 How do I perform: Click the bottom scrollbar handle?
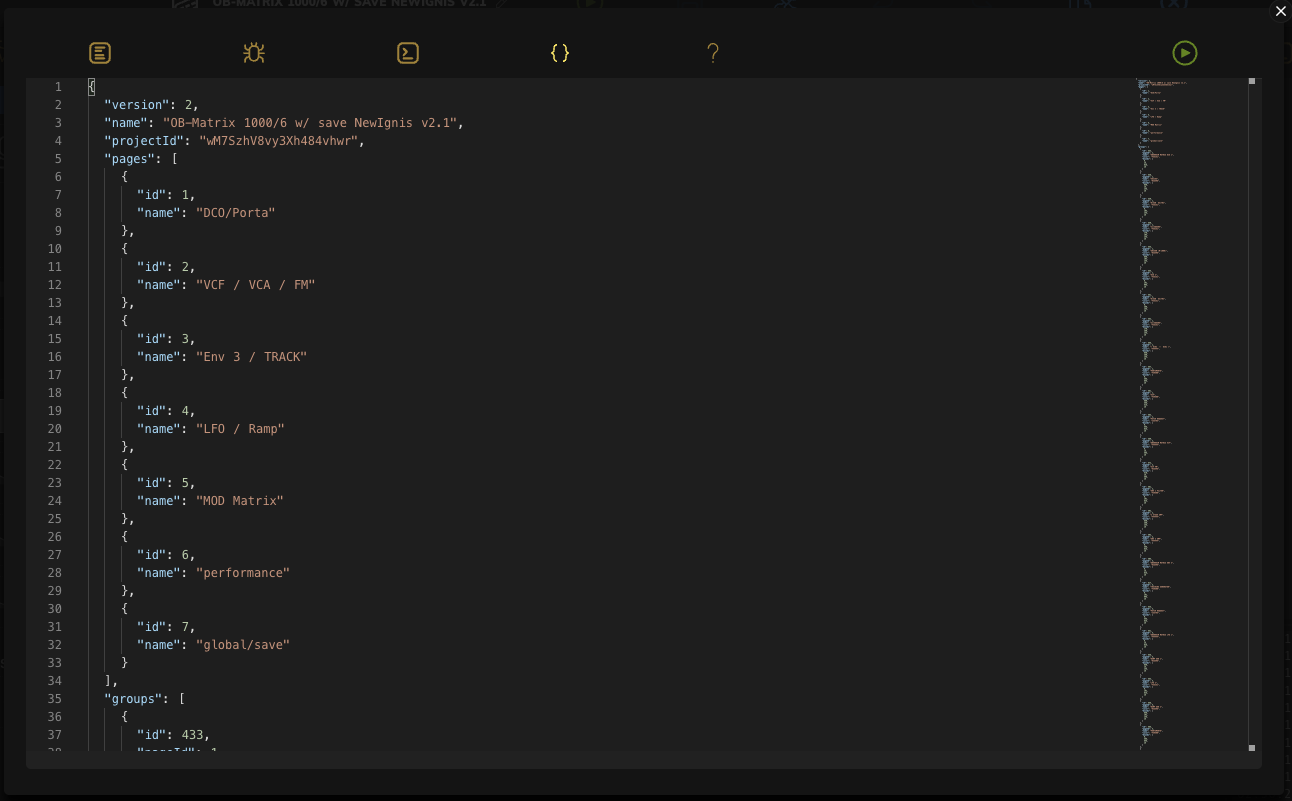(1251, 747)
